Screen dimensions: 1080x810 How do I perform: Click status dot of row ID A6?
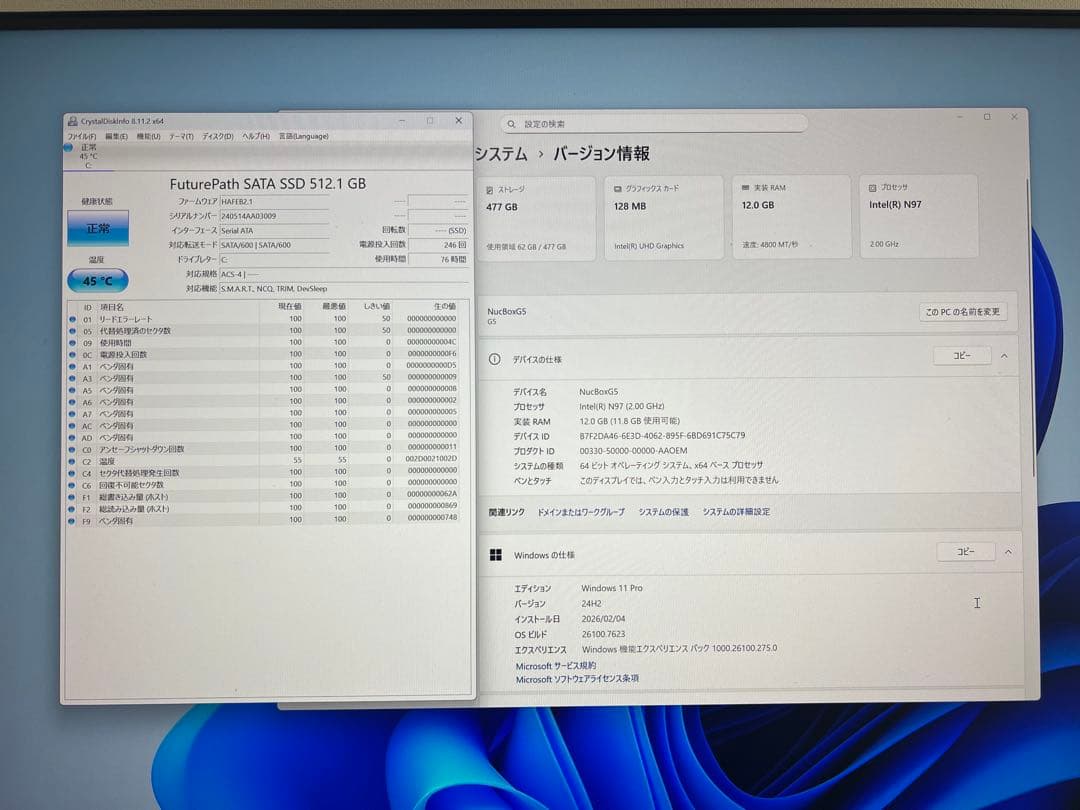(x=72, y=402)
